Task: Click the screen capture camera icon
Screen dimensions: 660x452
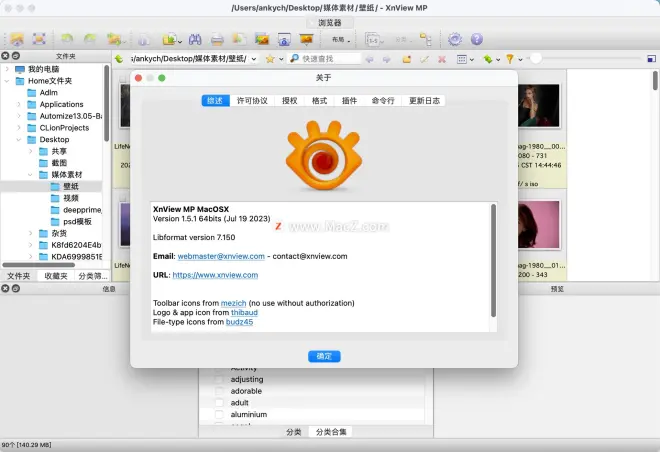Action: click(284, 40)
